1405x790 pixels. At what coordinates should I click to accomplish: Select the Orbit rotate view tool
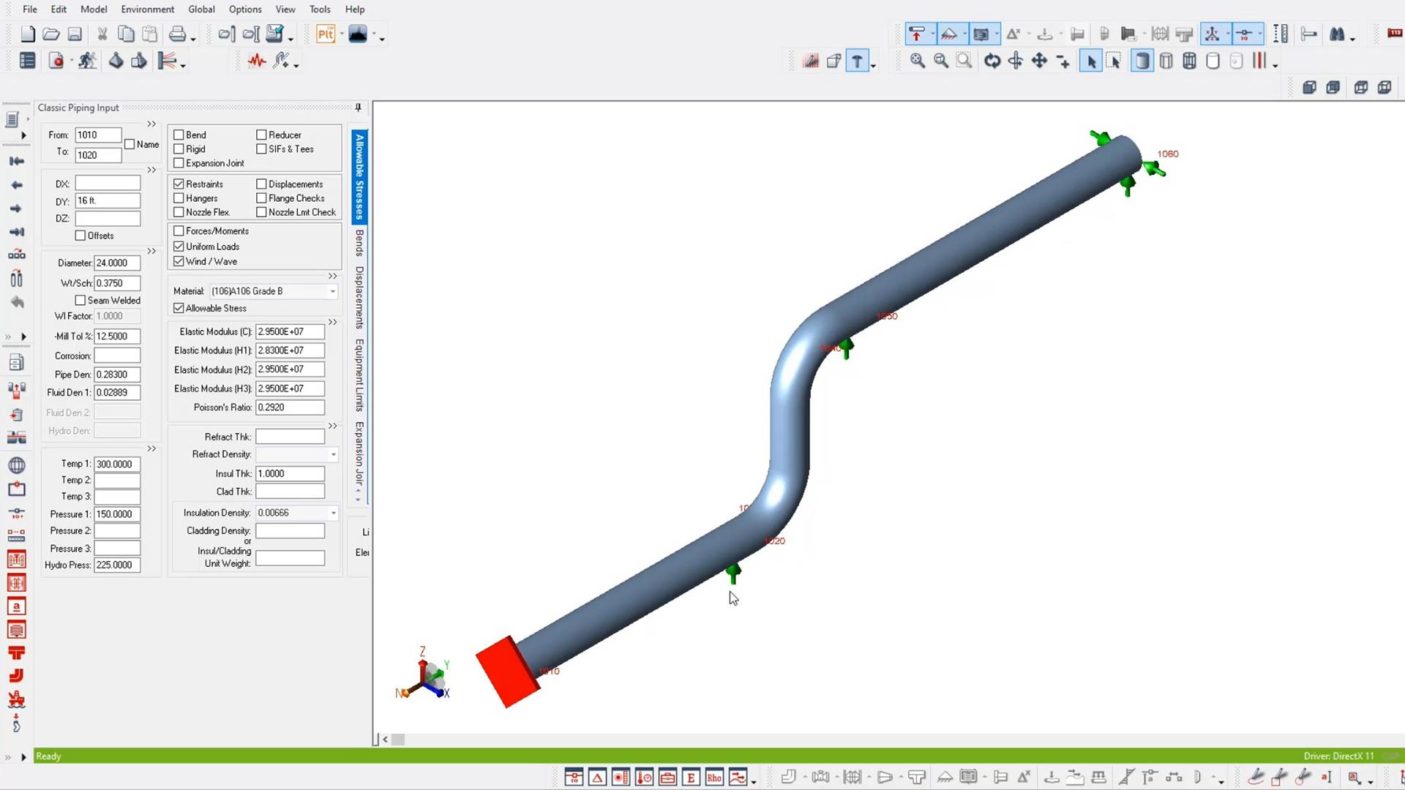[992, 61]
